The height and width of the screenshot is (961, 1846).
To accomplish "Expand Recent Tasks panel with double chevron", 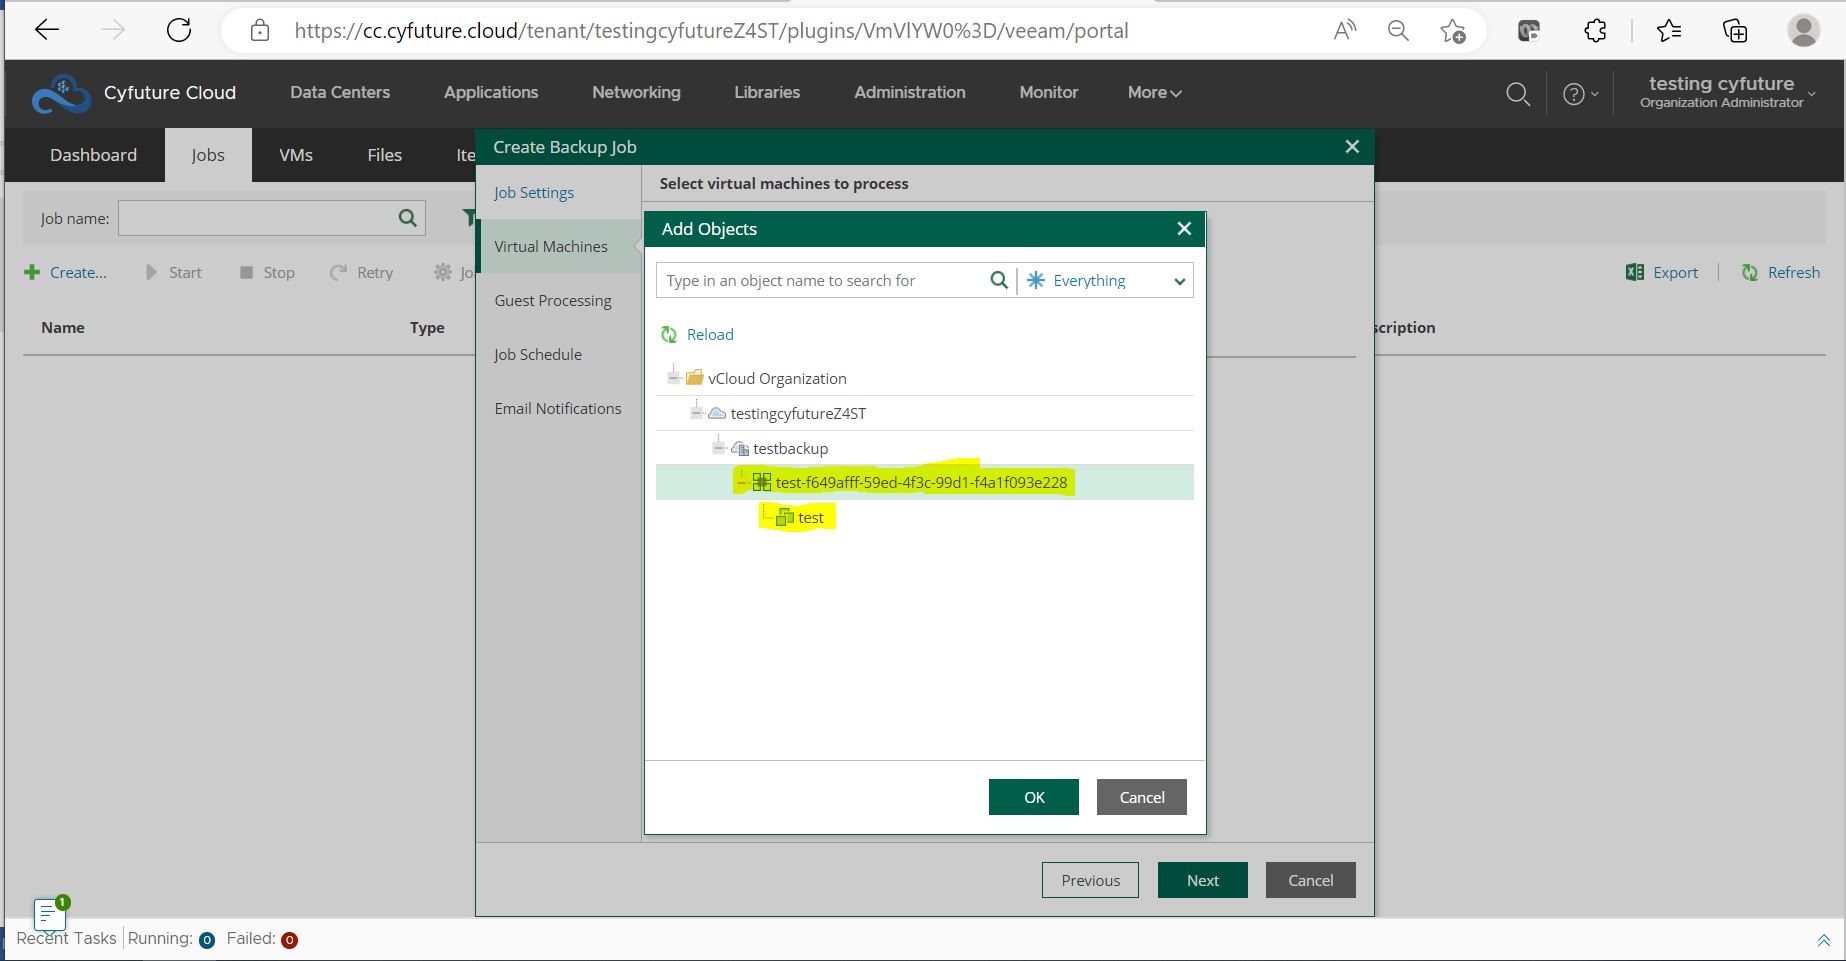I will 1823,940.
